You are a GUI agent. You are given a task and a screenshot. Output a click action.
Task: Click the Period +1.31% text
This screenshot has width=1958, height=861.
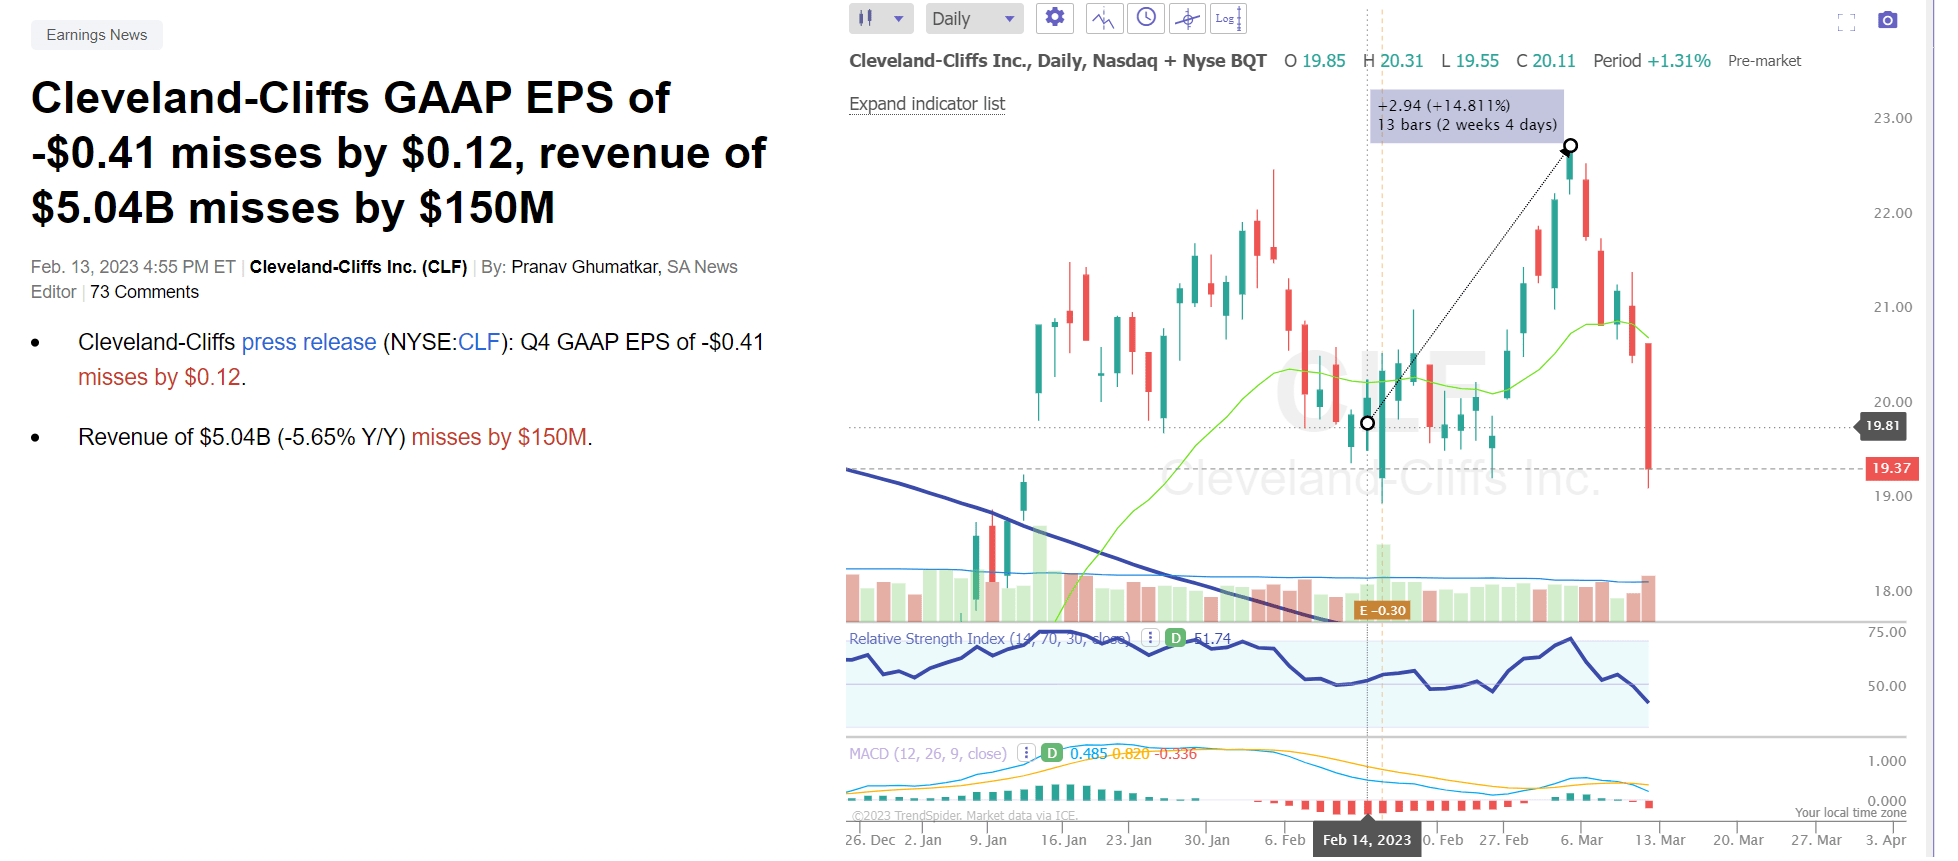(1651, 61)
